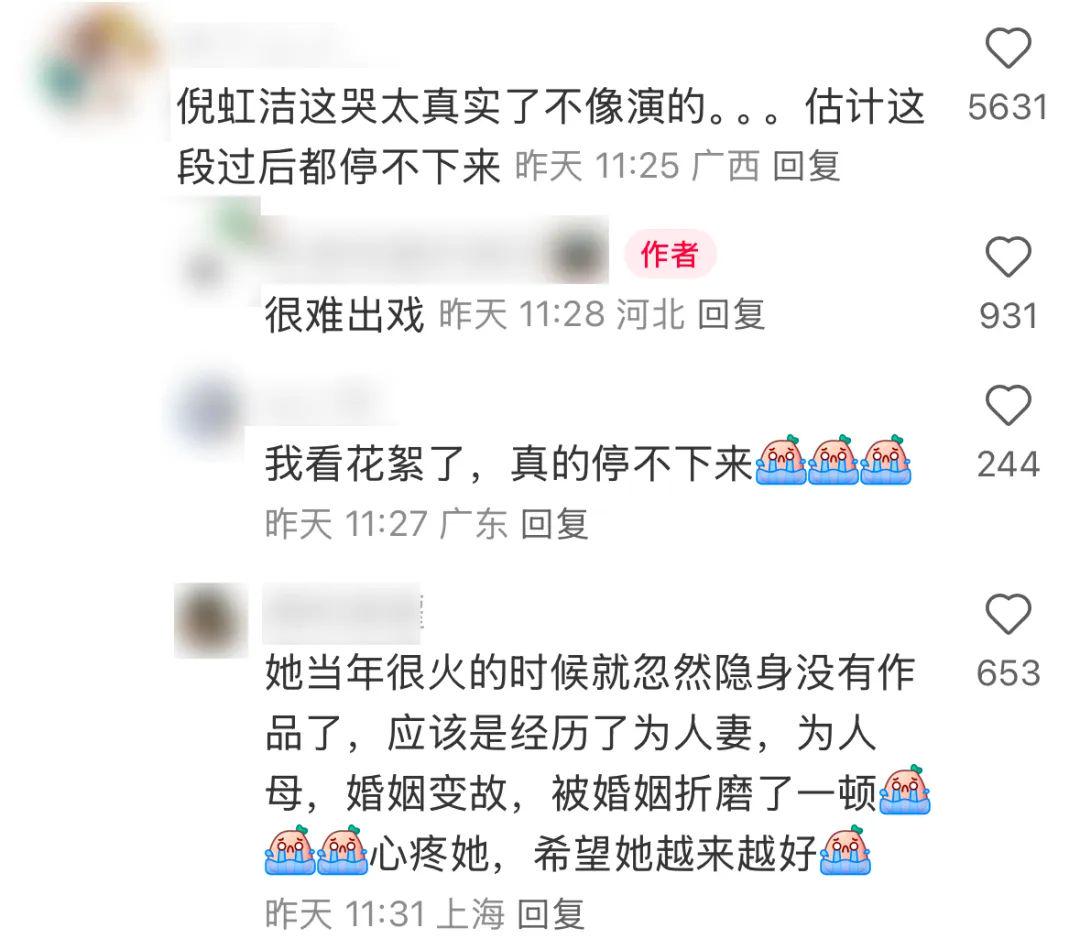Open avatar of the Shanghai commenter

211,620
